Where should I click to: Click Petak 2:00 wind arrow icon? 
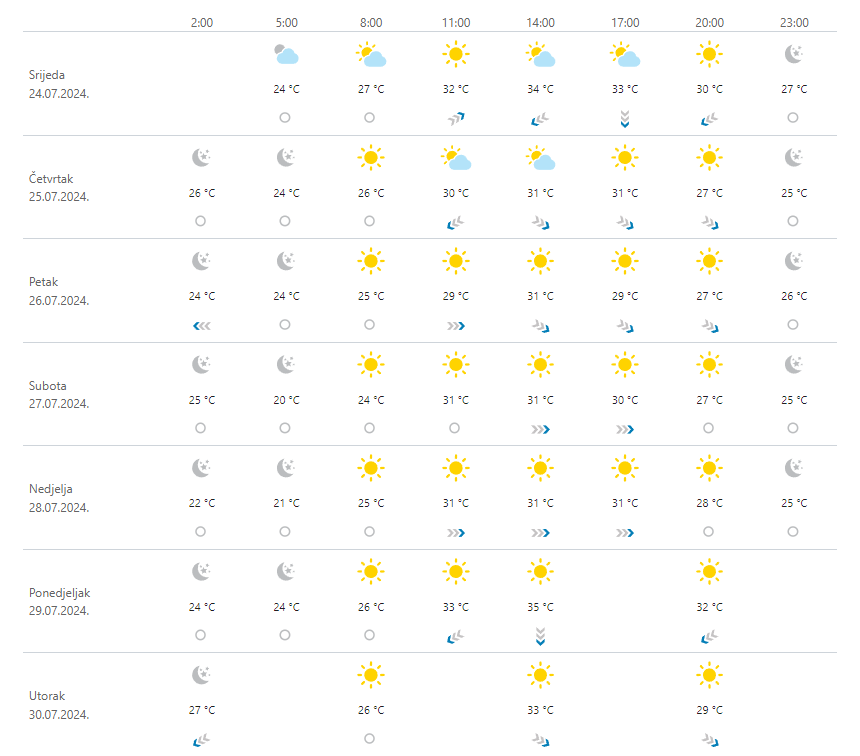tap(201, 325)
